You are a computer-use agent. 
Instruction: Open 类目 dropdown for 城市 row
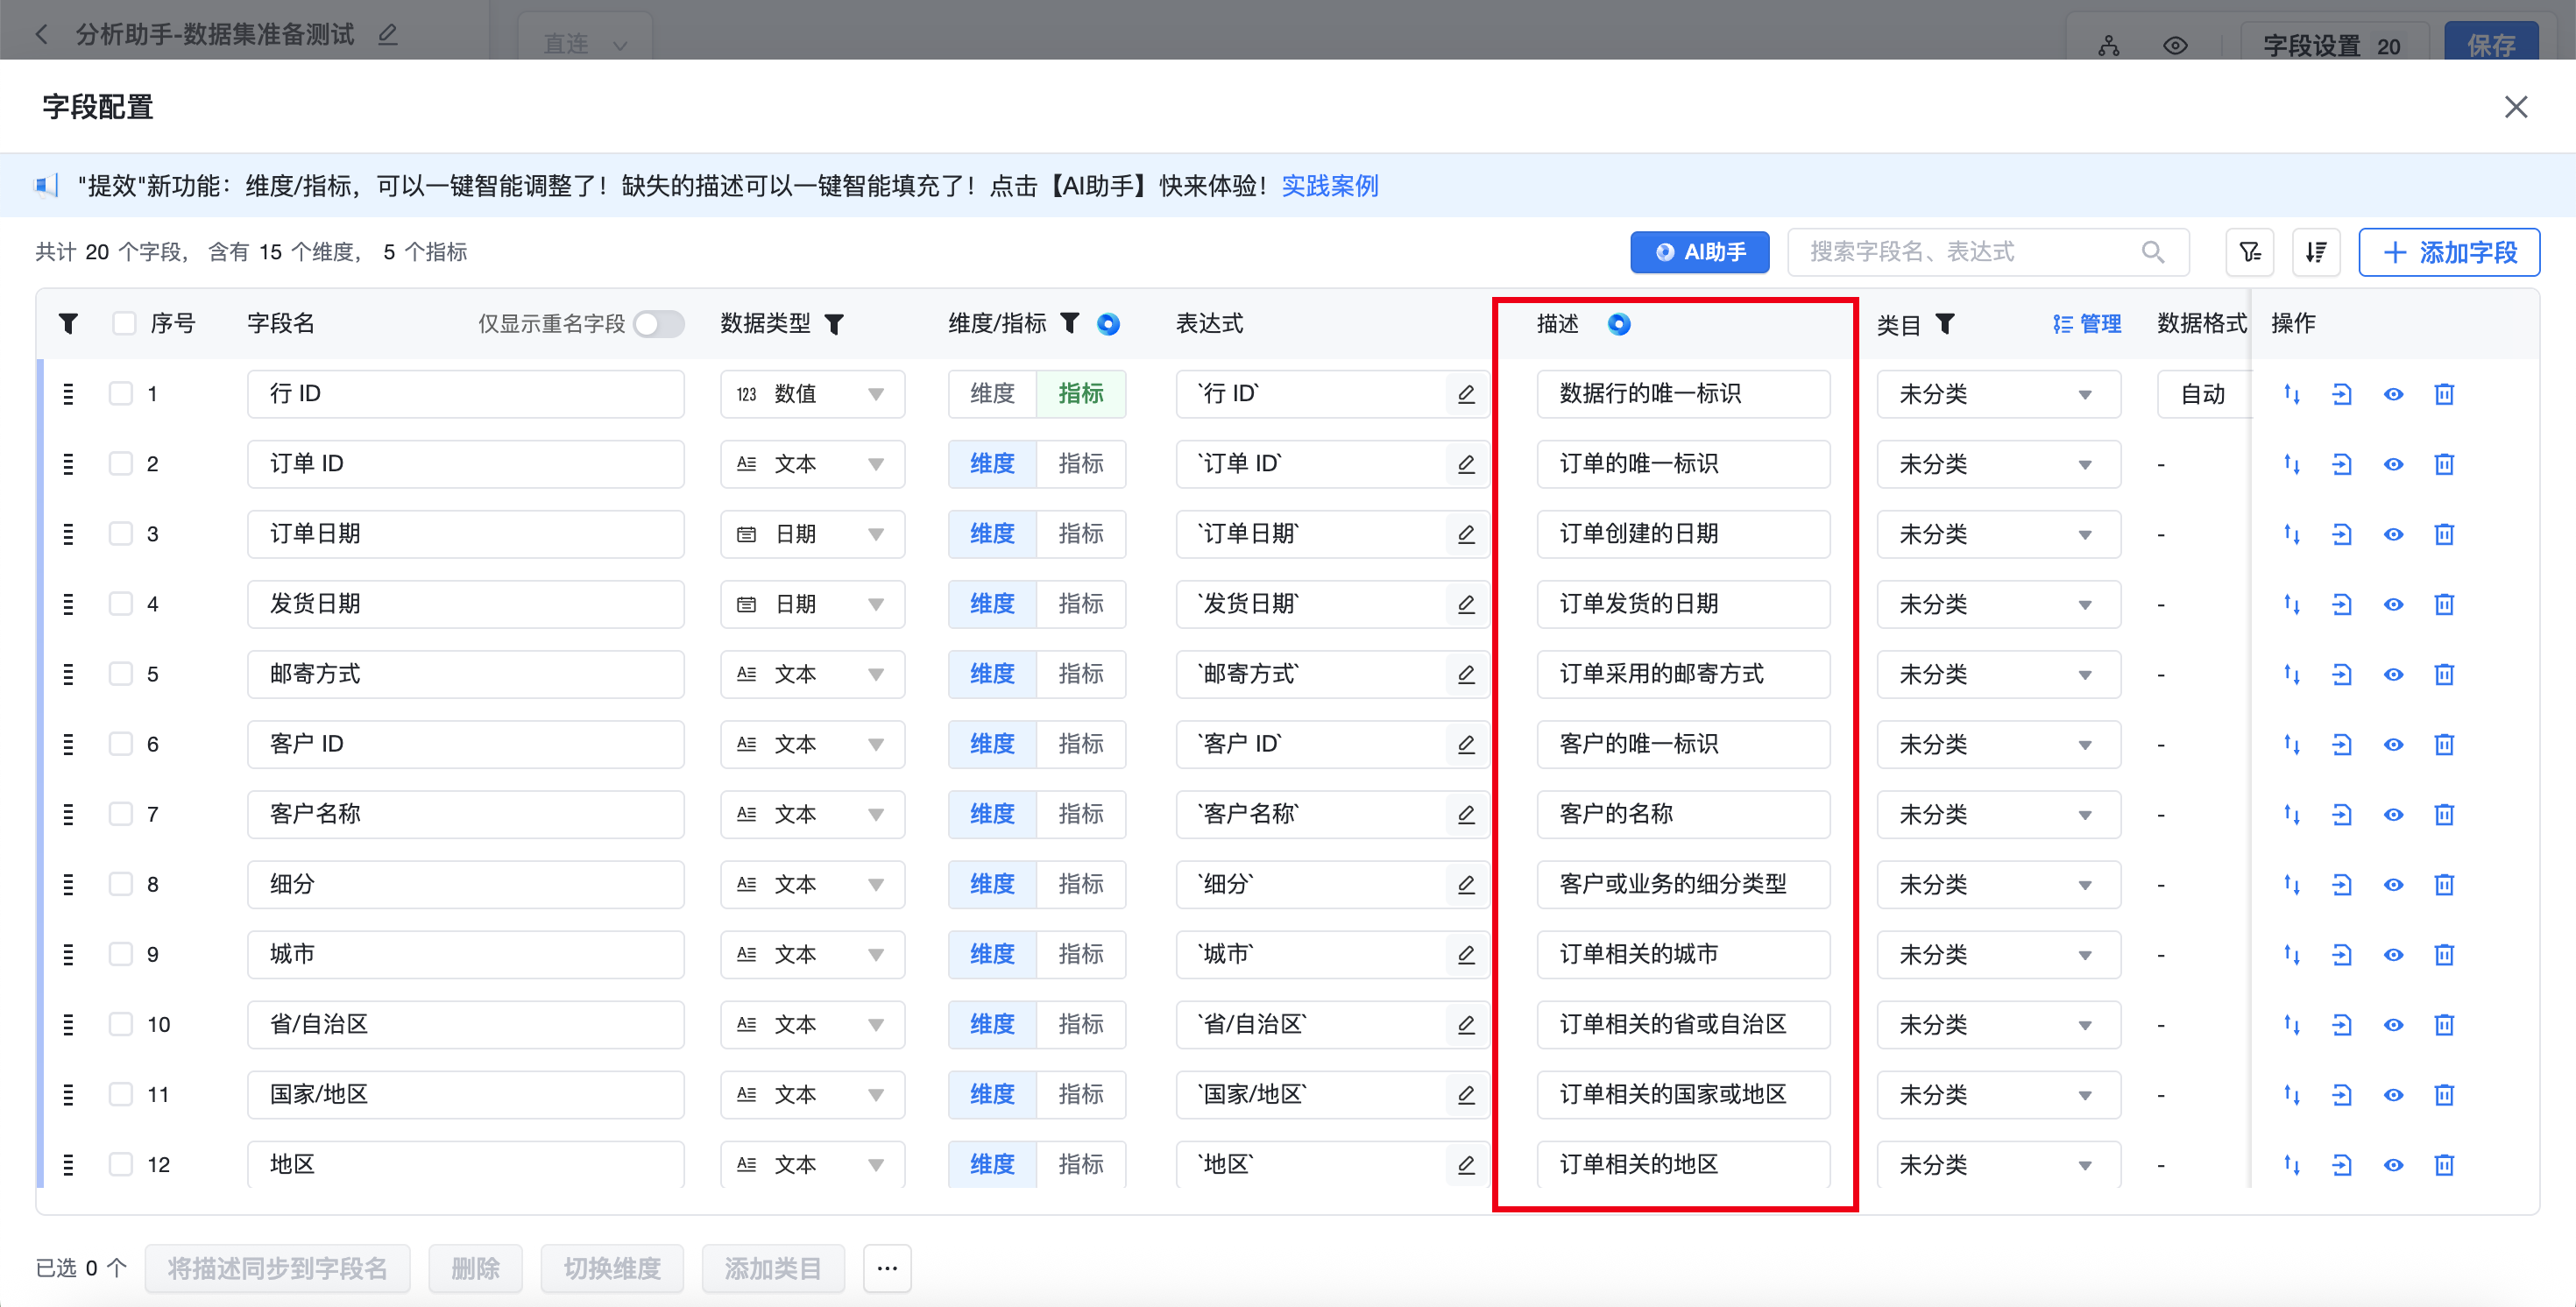tap(1998, 954)
